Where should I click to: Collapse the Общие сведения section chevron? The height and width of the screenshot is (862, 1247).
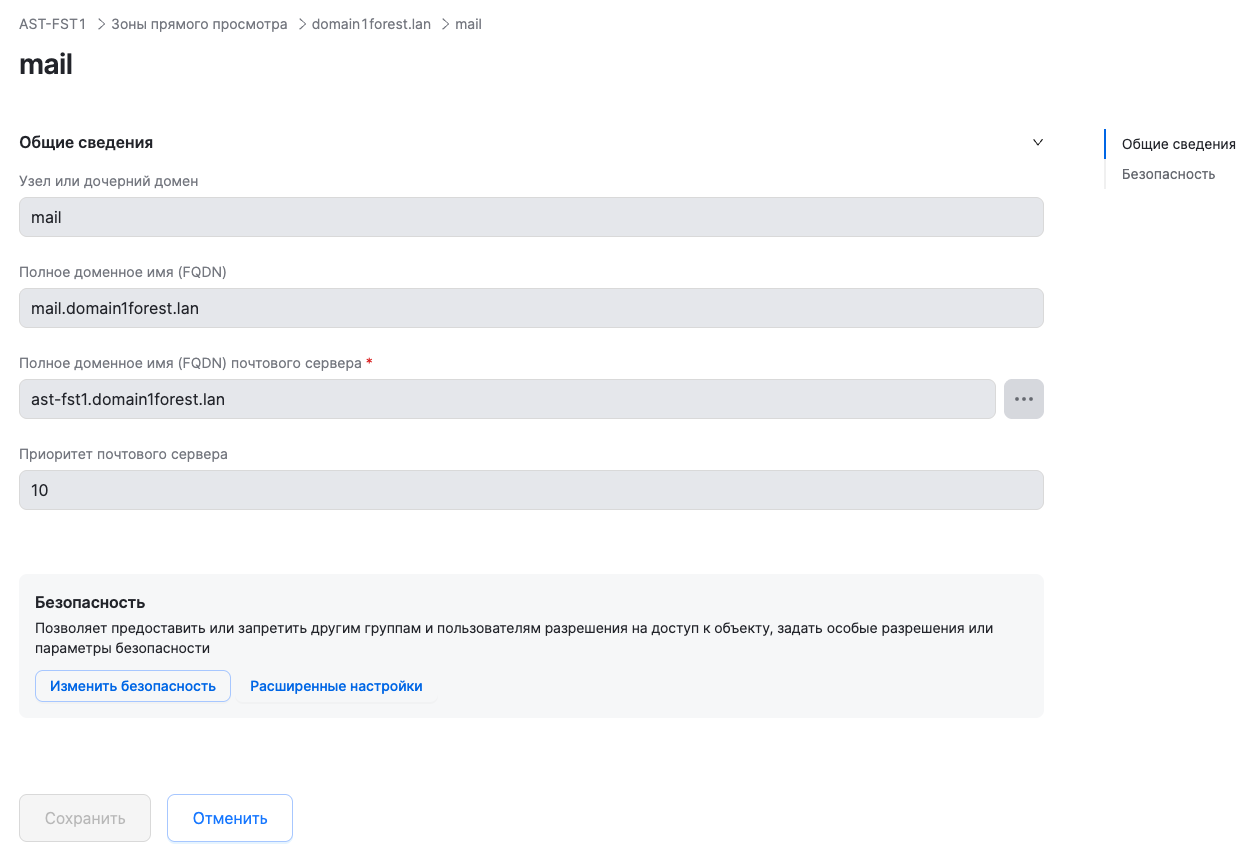point(1038,142)
